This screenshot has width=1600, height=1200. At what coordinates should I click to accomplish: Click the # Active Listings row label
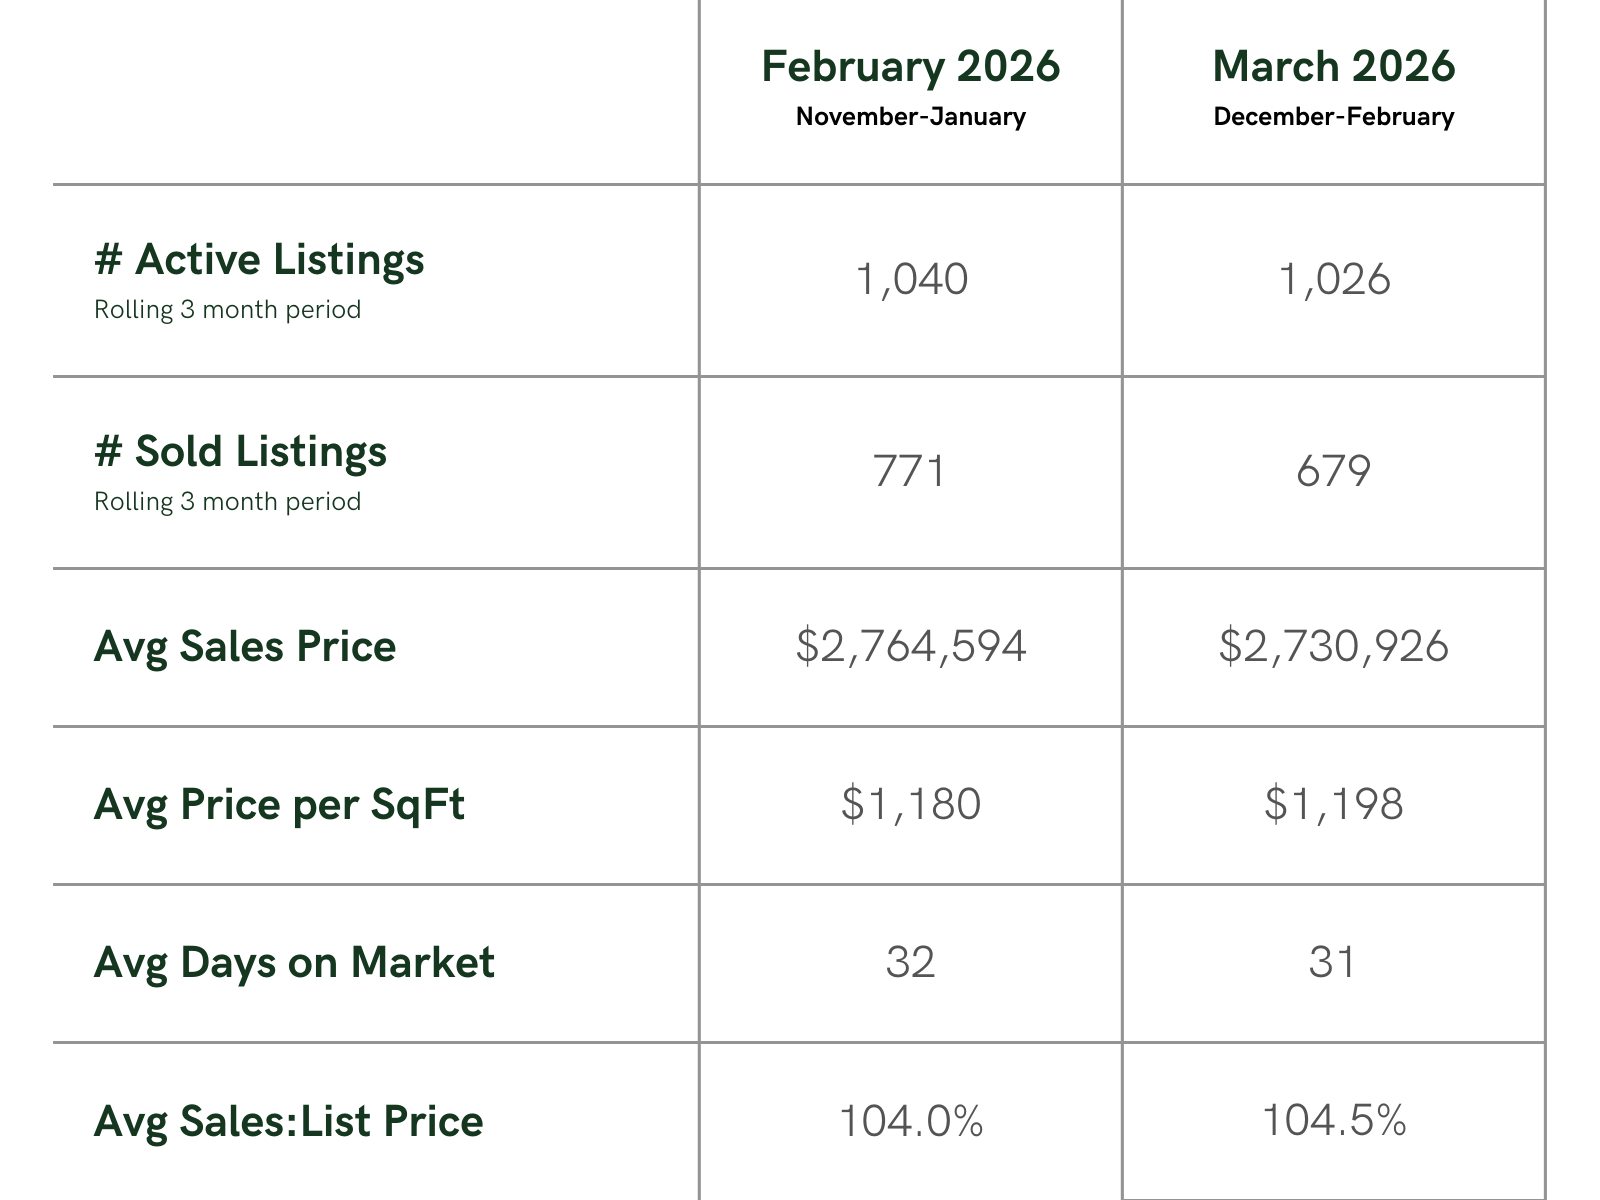pyautogui.click(x=259, y=260)
